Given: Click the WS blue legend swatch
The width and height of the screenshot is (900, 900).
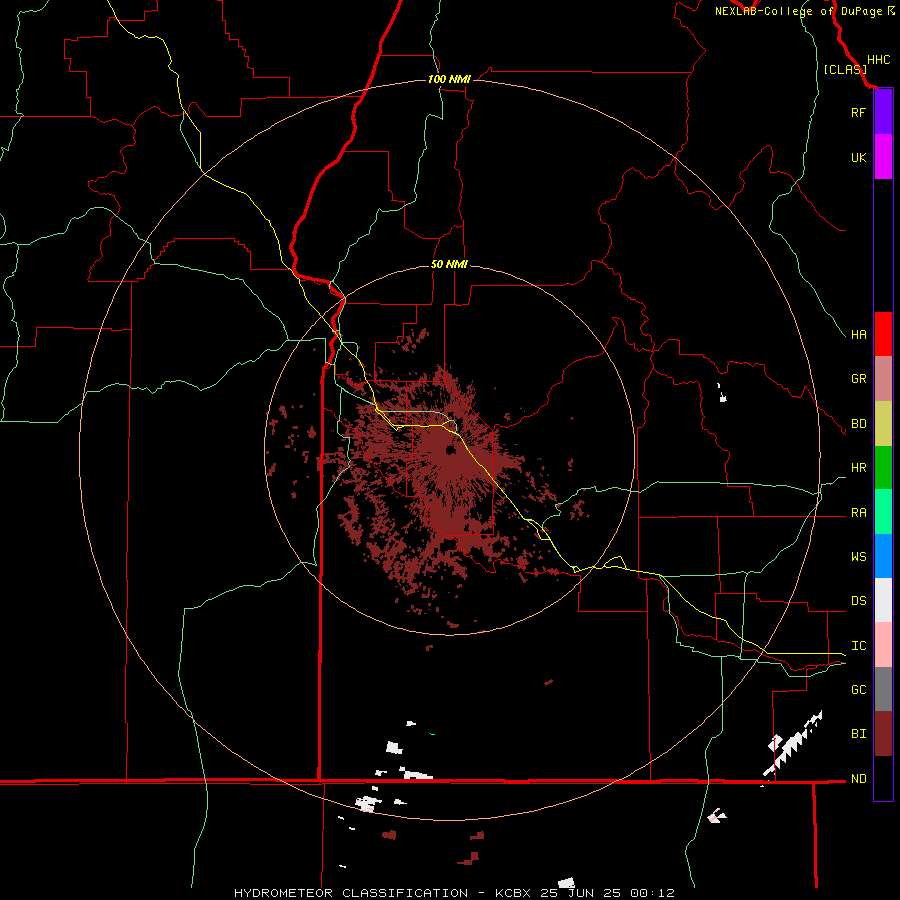Looking at the screenshot, I should click(x=883, y=556).
